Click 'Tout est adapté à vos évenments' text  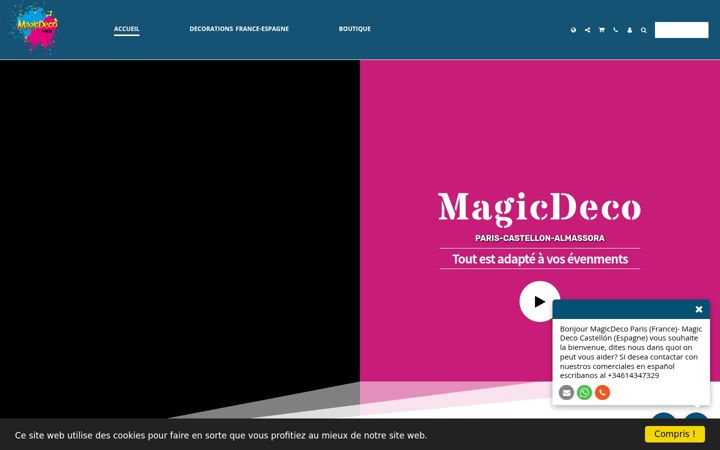(540, 259)
